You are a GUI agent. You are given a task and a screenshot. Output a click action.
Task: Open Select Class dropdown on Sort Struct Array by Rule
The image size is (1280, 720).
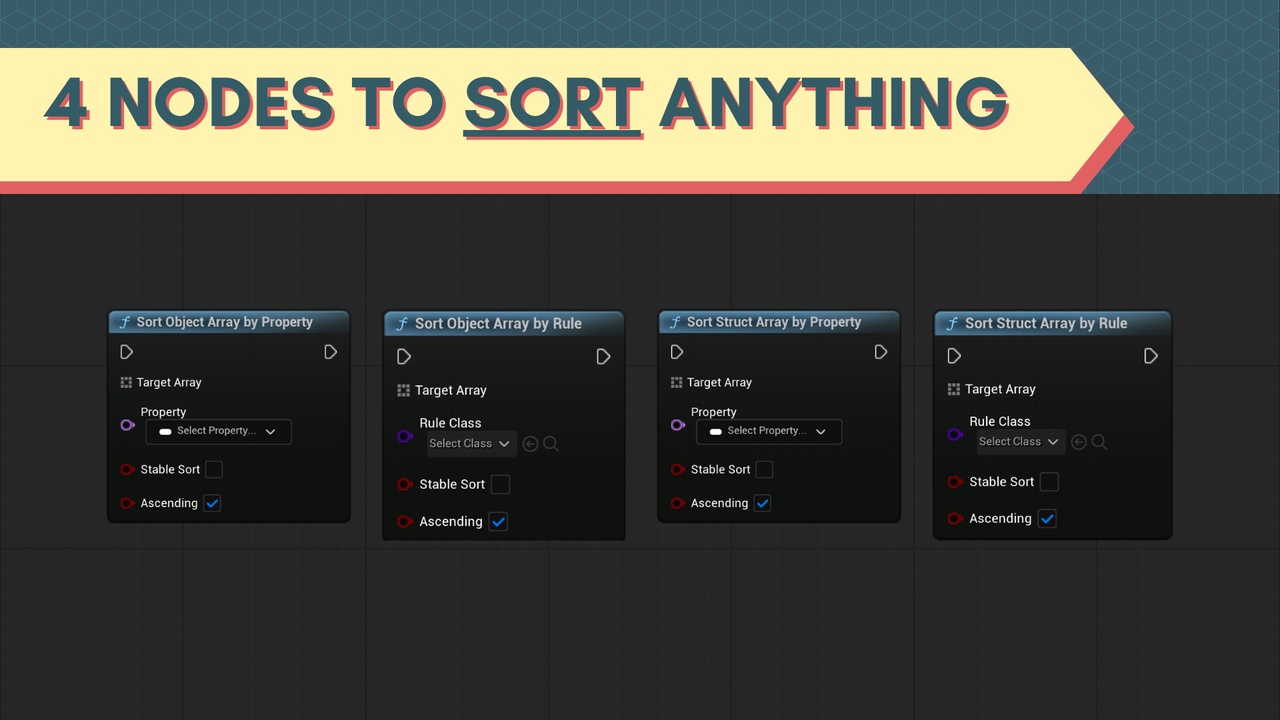(x=1020, y=442)
